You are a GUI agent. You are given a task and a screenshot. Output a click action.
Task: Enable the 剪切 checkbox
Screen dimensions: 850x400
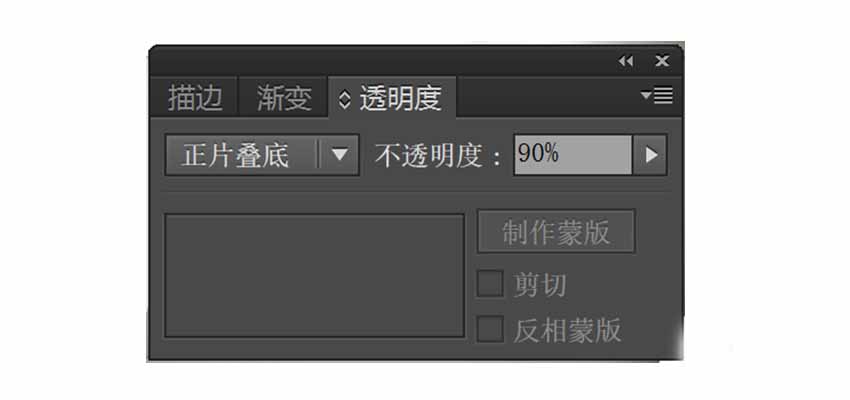tap(490, 284)
